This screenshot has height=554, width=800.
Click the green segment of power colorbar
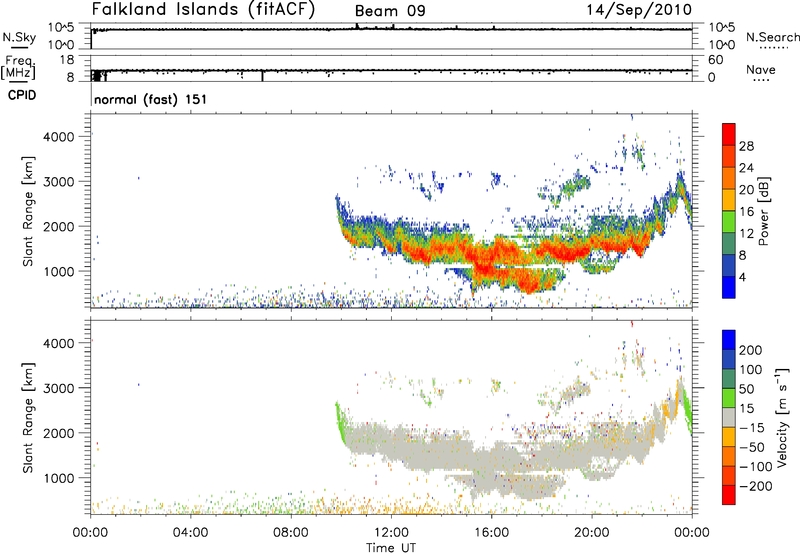tap(729, 222)
